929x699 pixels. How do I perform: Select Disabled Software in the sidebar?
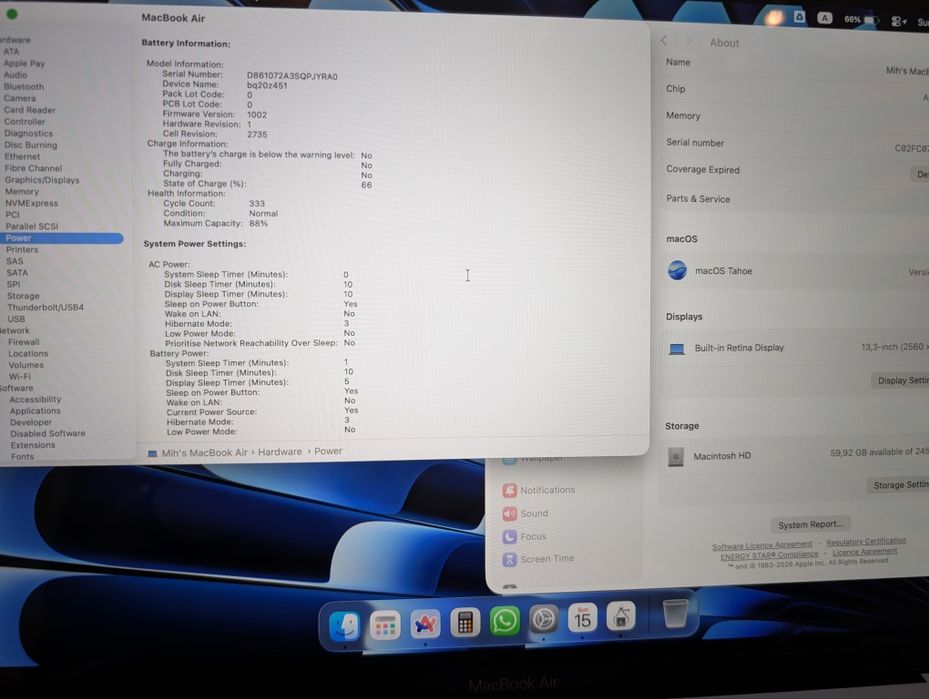pos(47,434)
